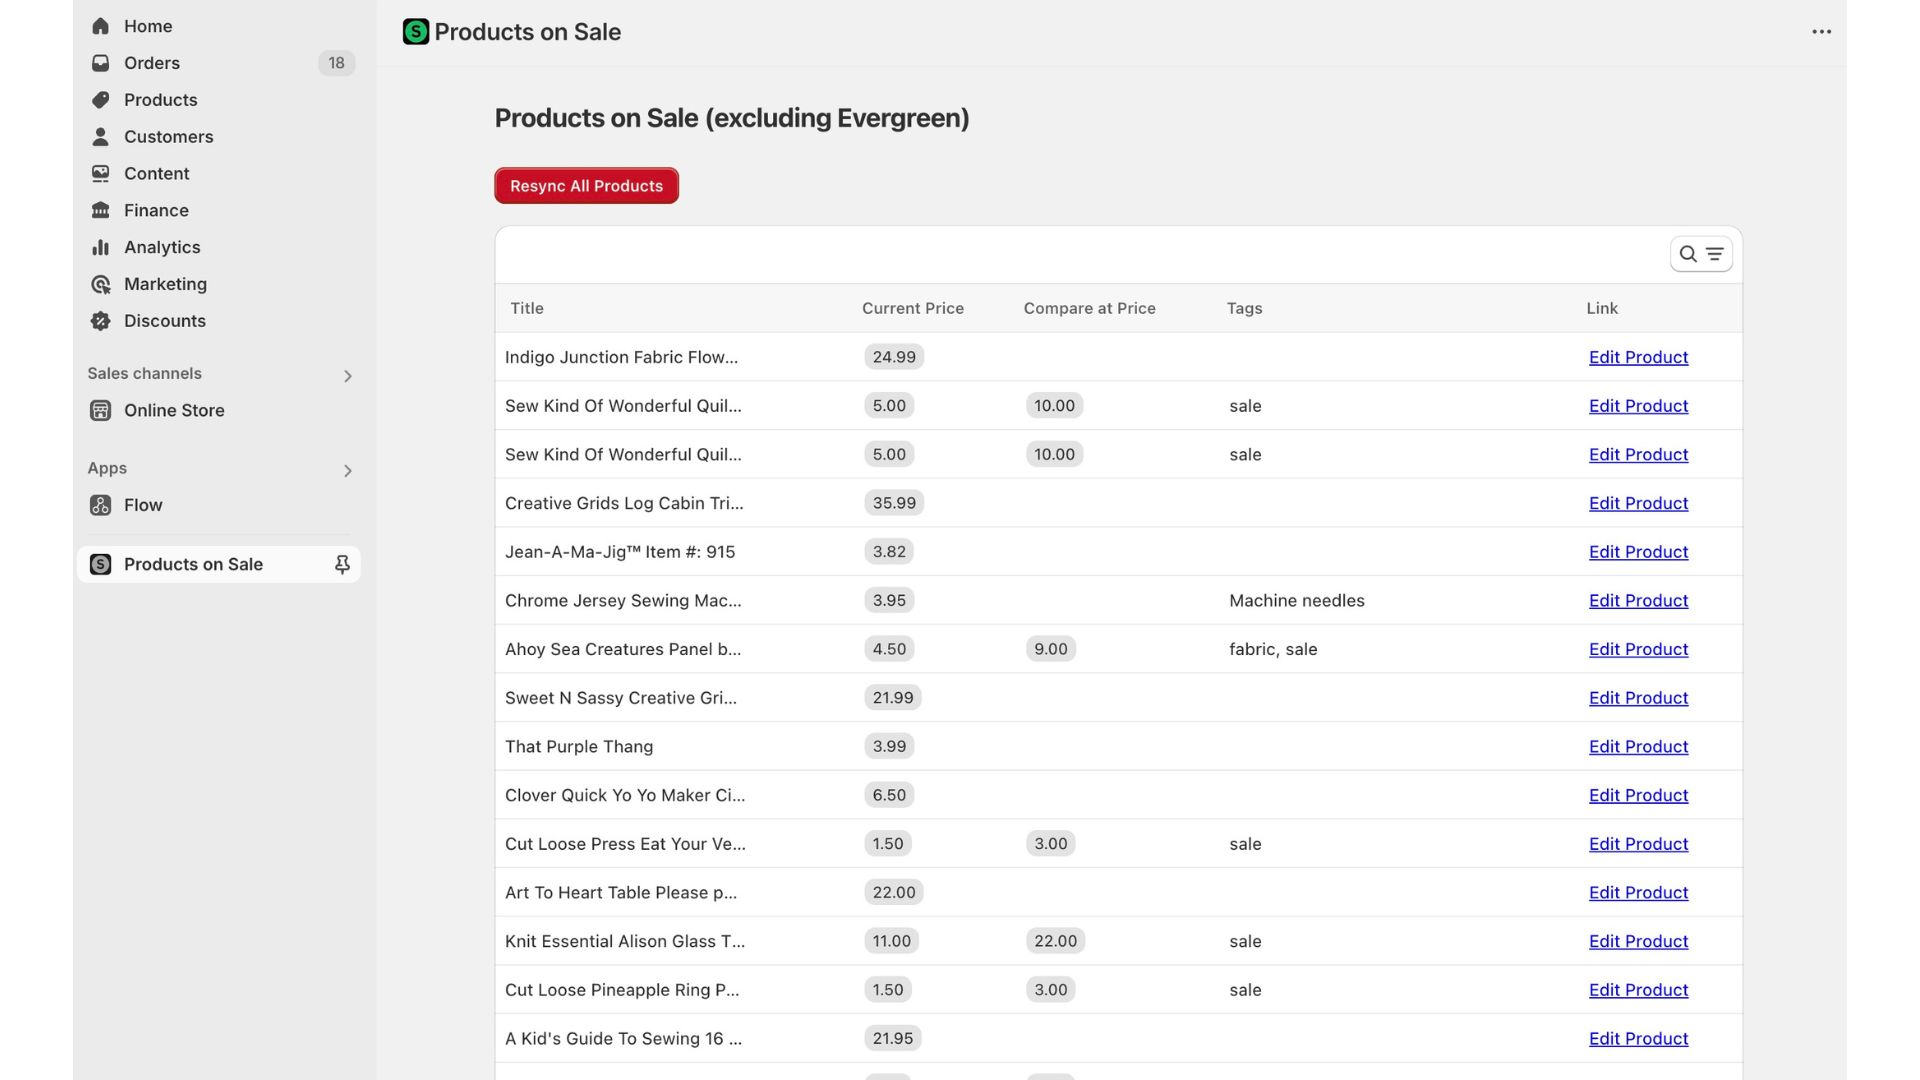Viewport: 1920px width, 1080px height.
Task: Click the Link column header
Action: 1602,308
